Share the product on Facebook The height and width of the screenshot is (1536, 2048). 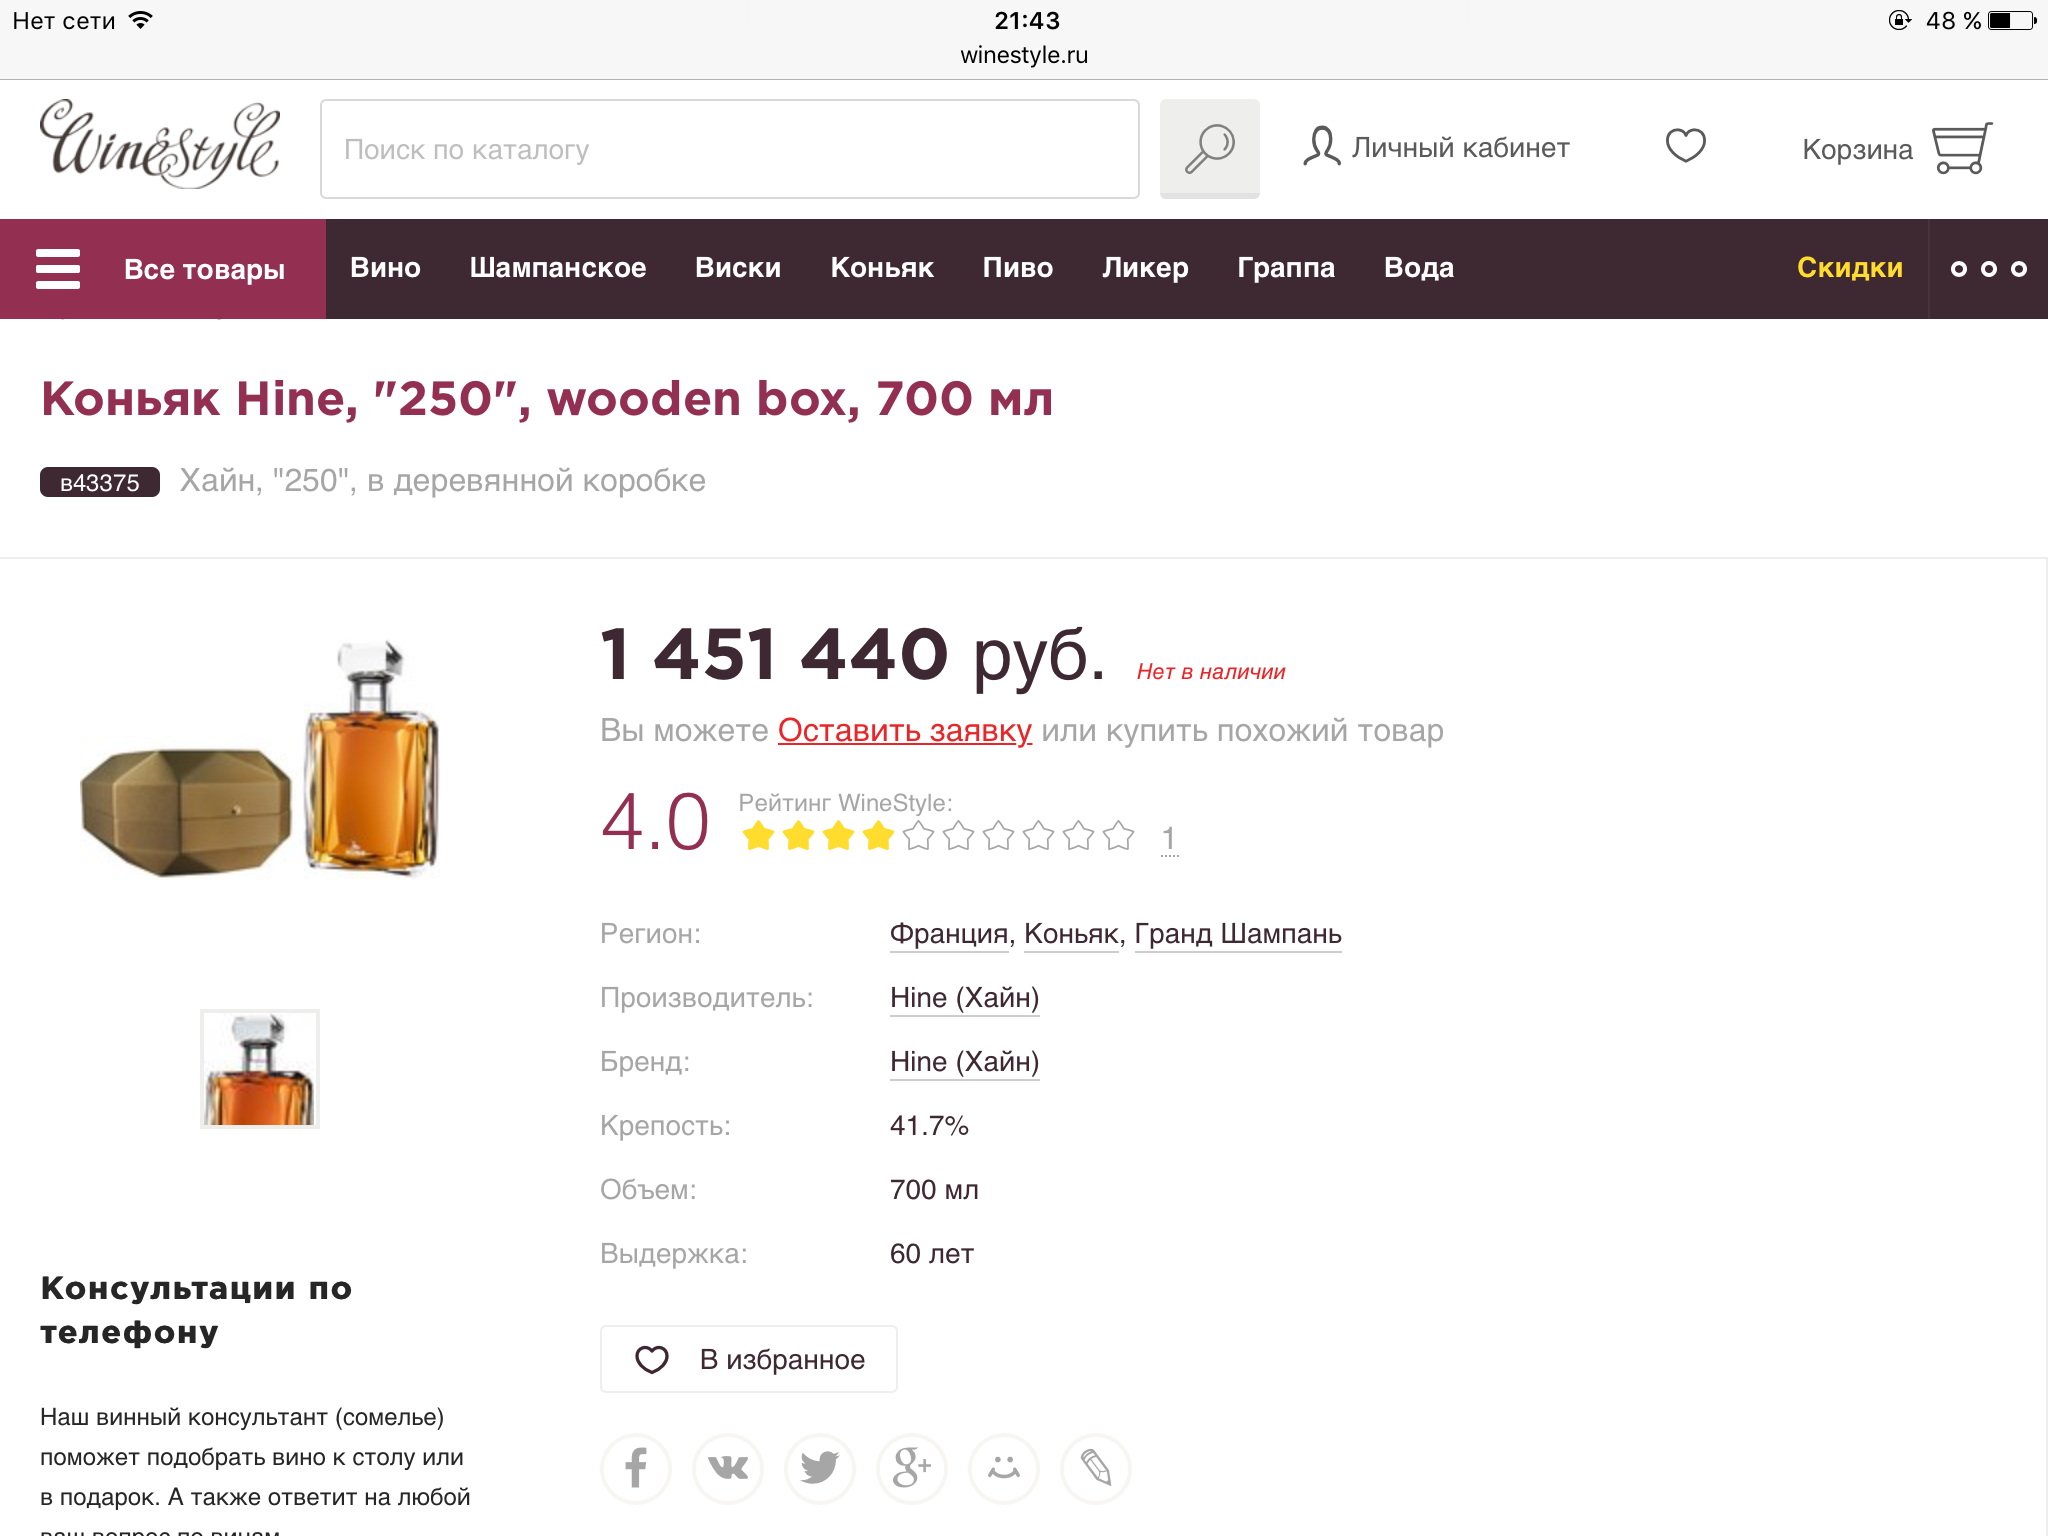coord(636,1468)
